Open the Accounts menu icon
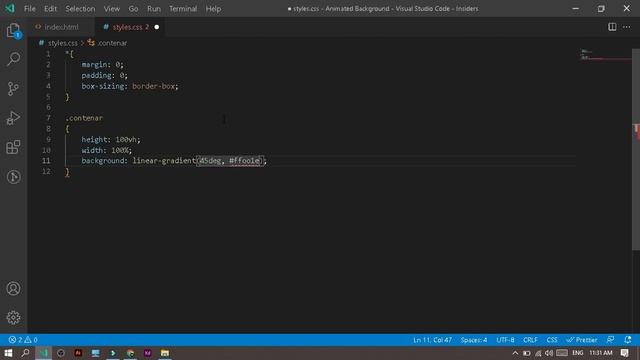The width and height of the screenshot is (640, 360). (13, 289)
